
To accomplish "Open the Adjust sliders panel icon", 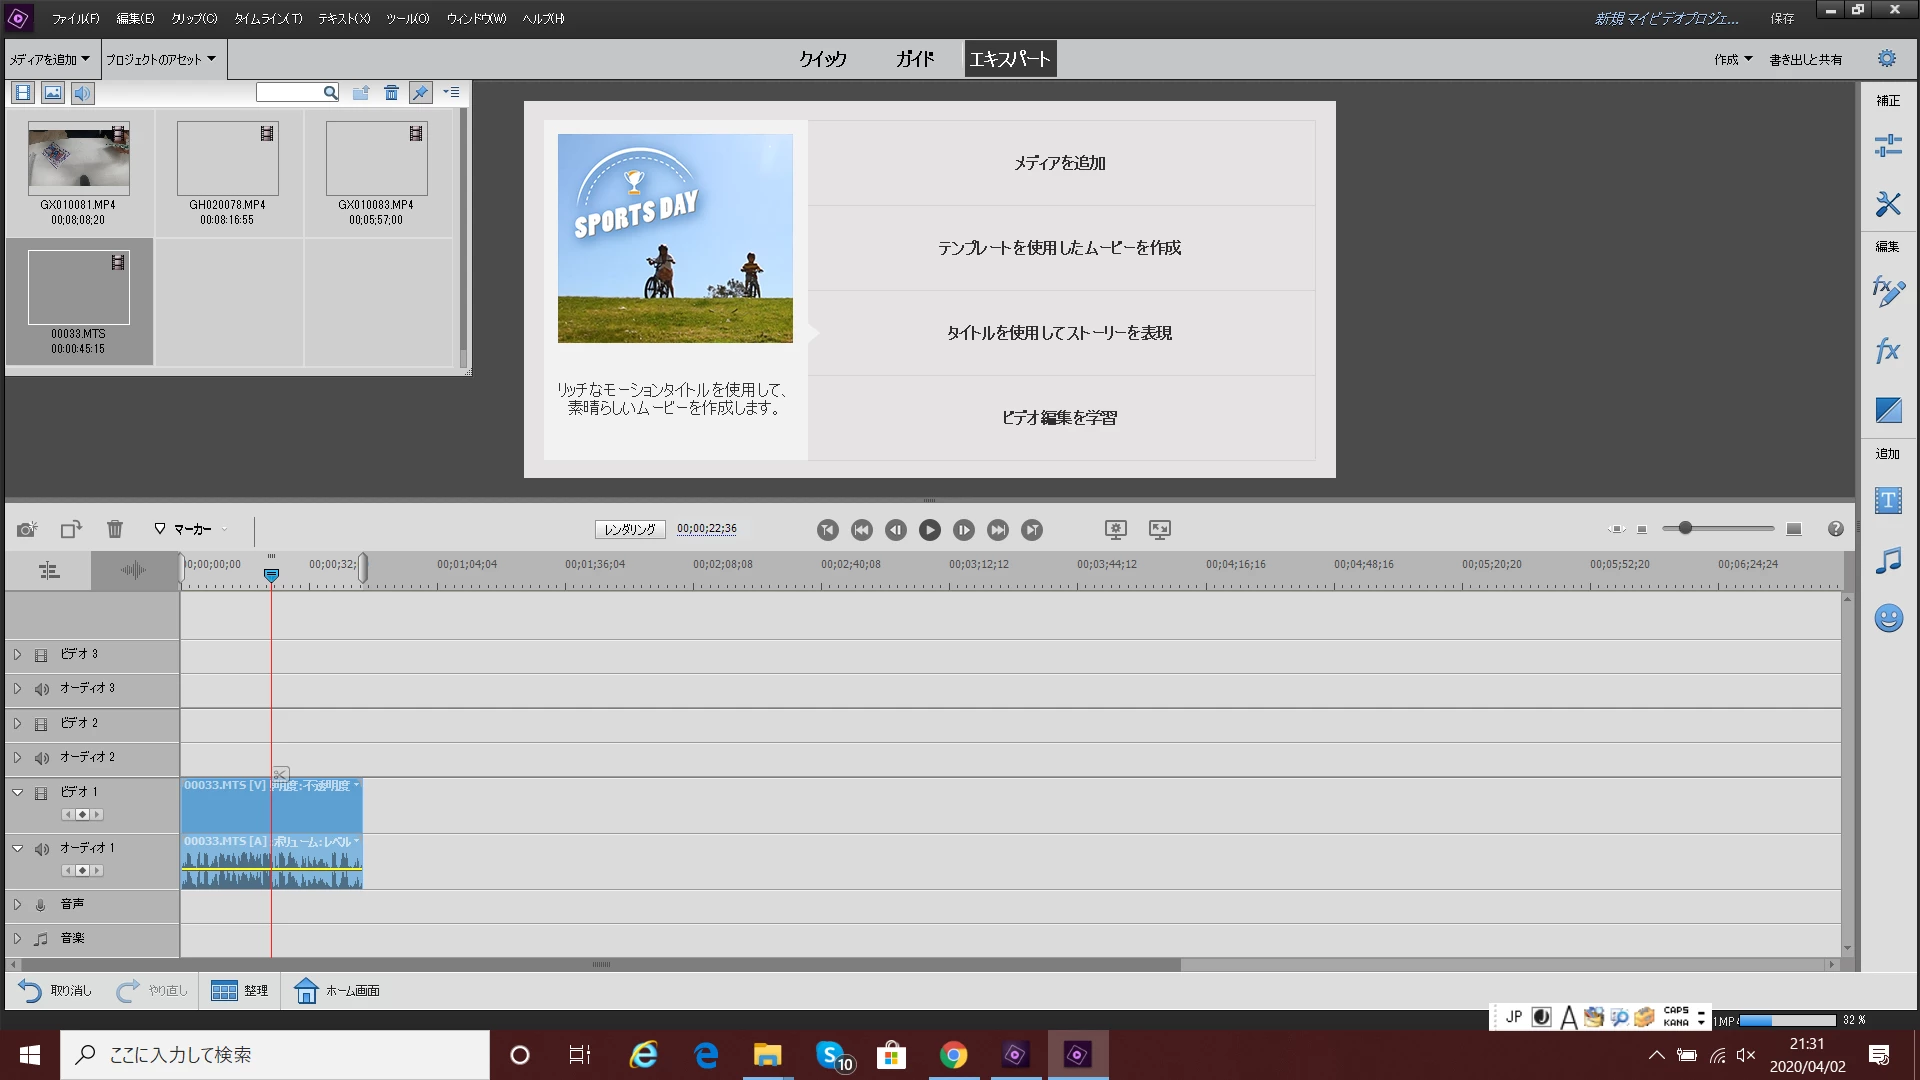I will pyautogui.click(x=1888, y=146).
